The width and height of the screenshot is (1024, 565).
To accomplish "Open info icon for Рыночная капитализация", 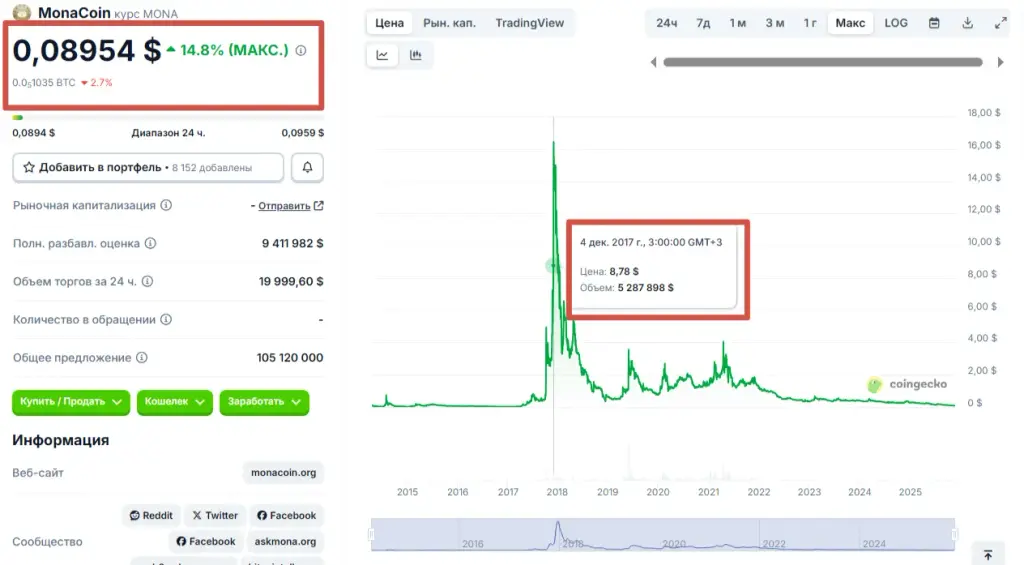I will pos(167,205).
